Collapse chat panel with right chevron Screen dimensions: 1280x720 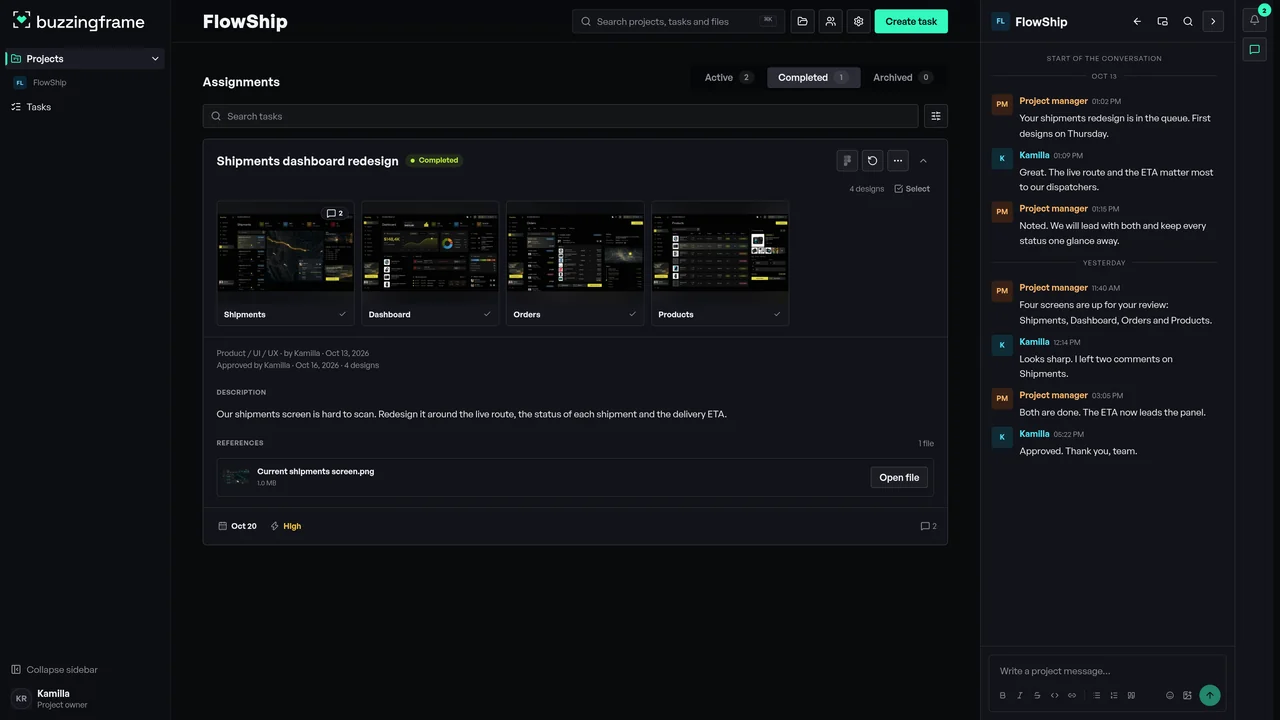tap(1213, 21)
